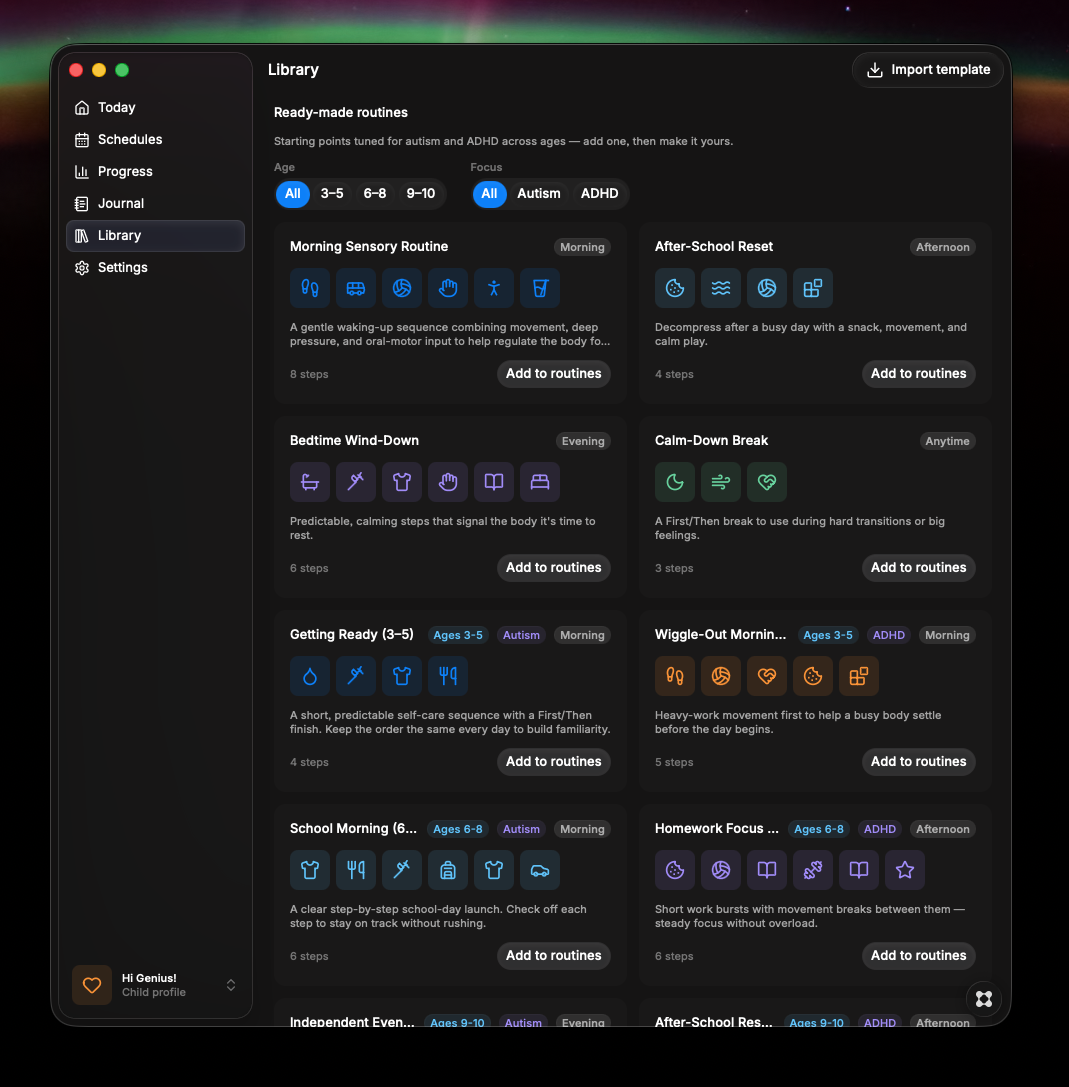This screenshot has height=1087, width=1069.
Task: Click the bed icon in Bedtime Wind-Down
Action: click(x=540, y=482)
